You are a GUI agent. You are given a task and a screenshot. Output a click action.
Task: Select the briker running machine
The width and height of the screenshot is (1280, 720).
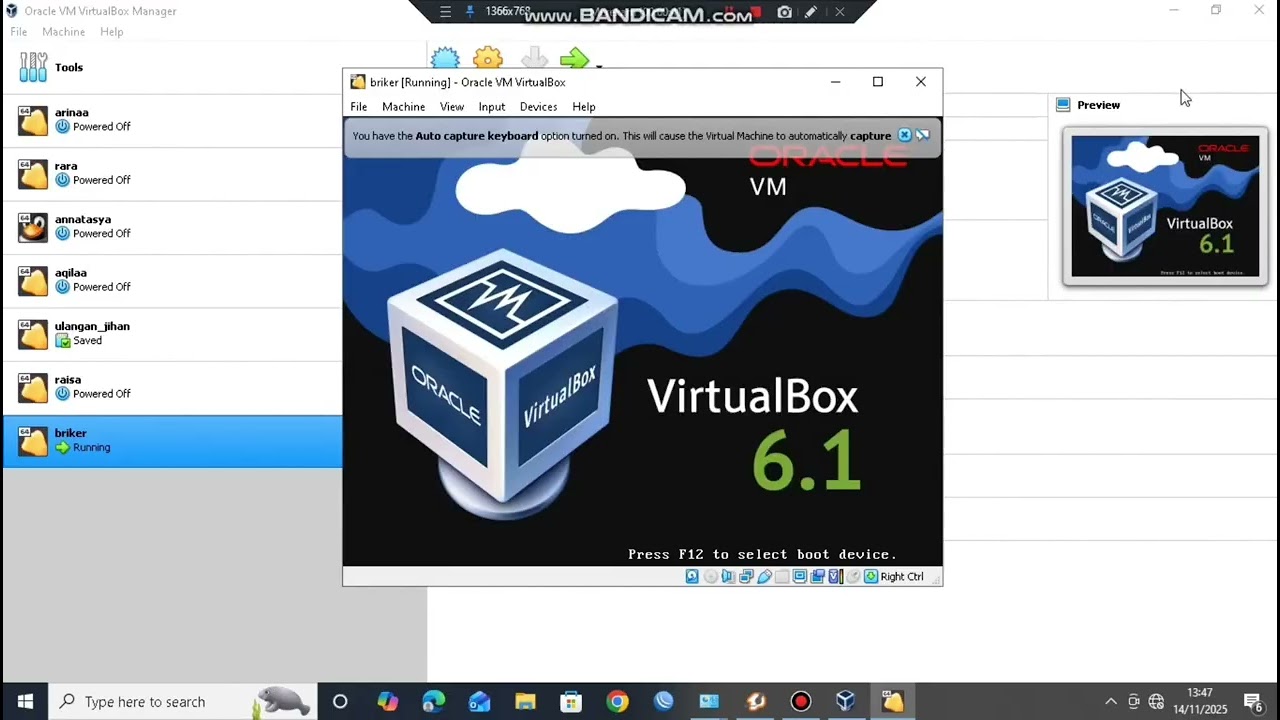pos(172,441)
